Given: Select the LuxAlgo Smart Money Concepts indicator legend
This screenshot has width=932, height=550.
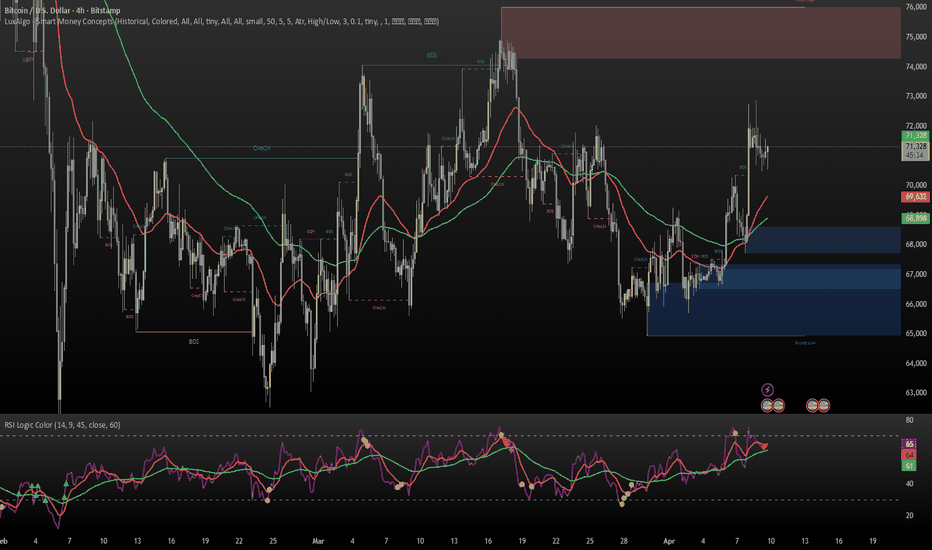Looking at the screenshot, I should (x=222, y=21).
